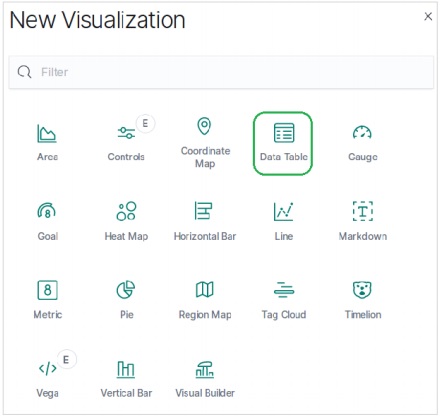
Task: Open the Timelion visualization icon
Action: coord(362,290)
